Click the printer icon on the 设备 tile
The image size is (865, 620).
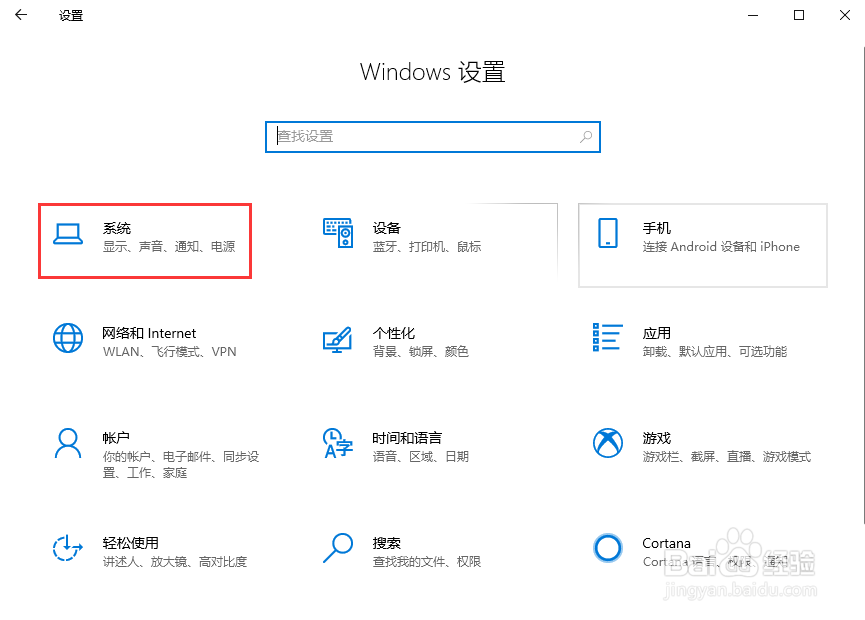pos(337,231)
